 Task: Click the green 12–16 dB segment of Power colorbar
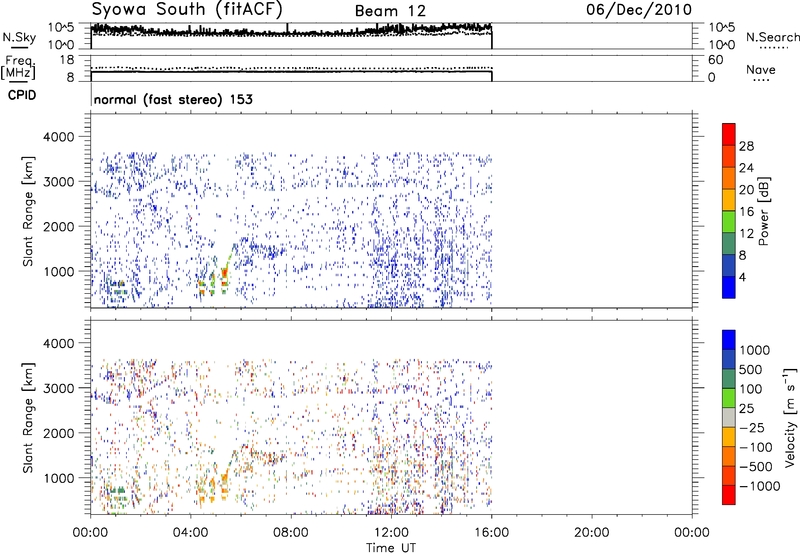(729, 221)
